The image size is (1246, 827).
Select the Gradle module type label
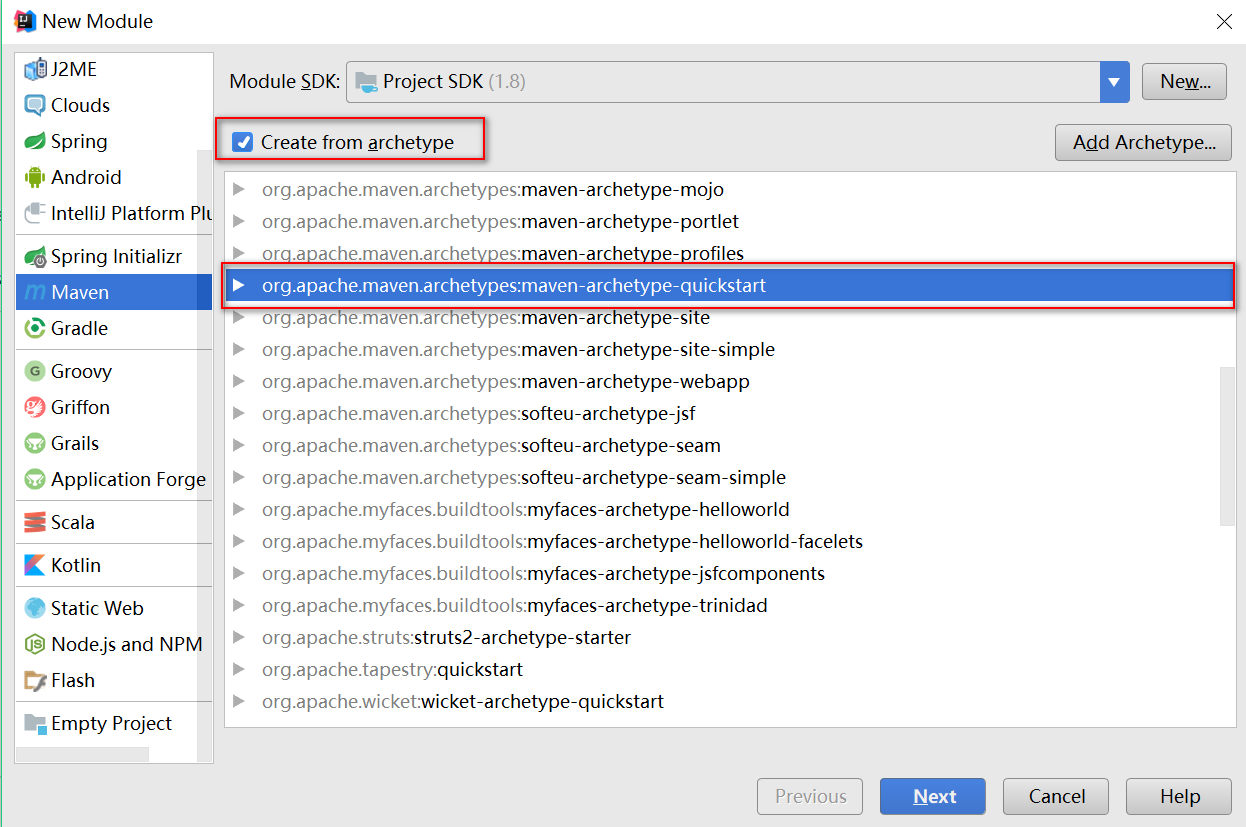pos(79,328)
